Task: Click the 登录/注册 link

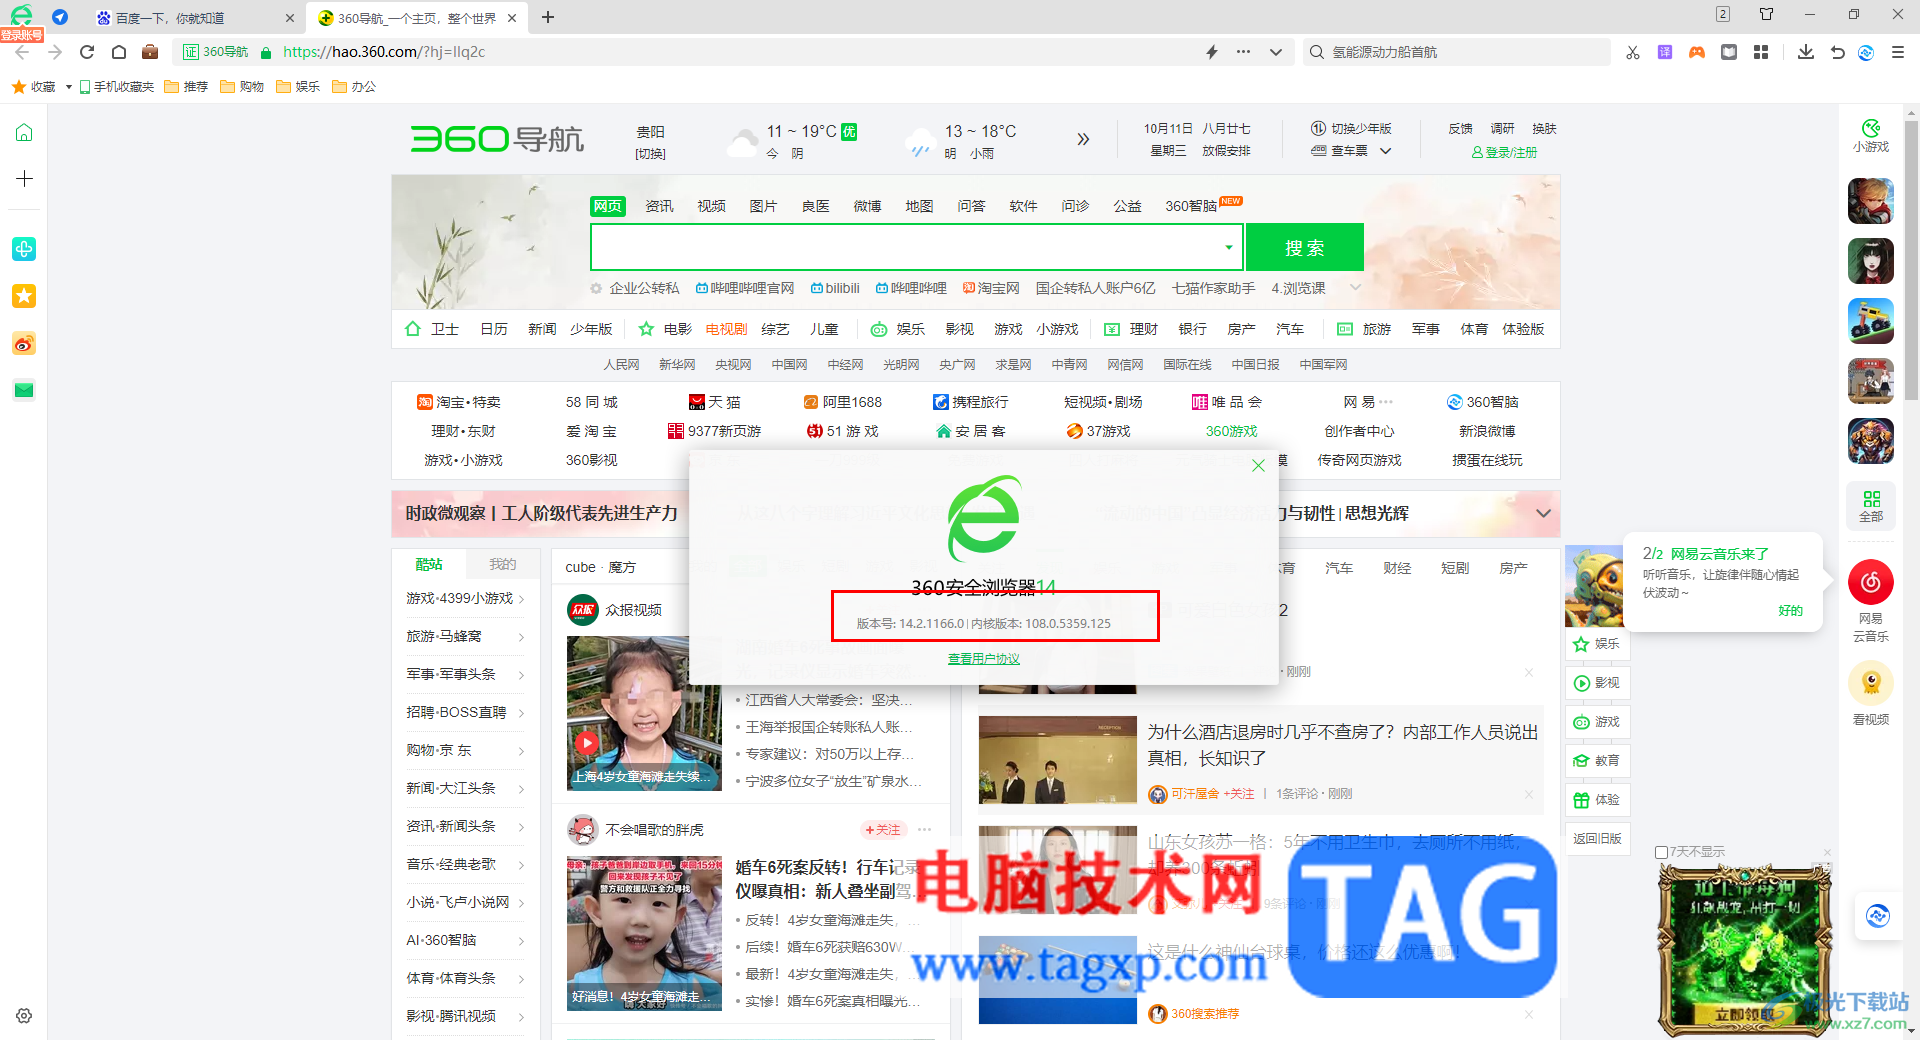Action: pyautogui.click(x=1504, y=152)
